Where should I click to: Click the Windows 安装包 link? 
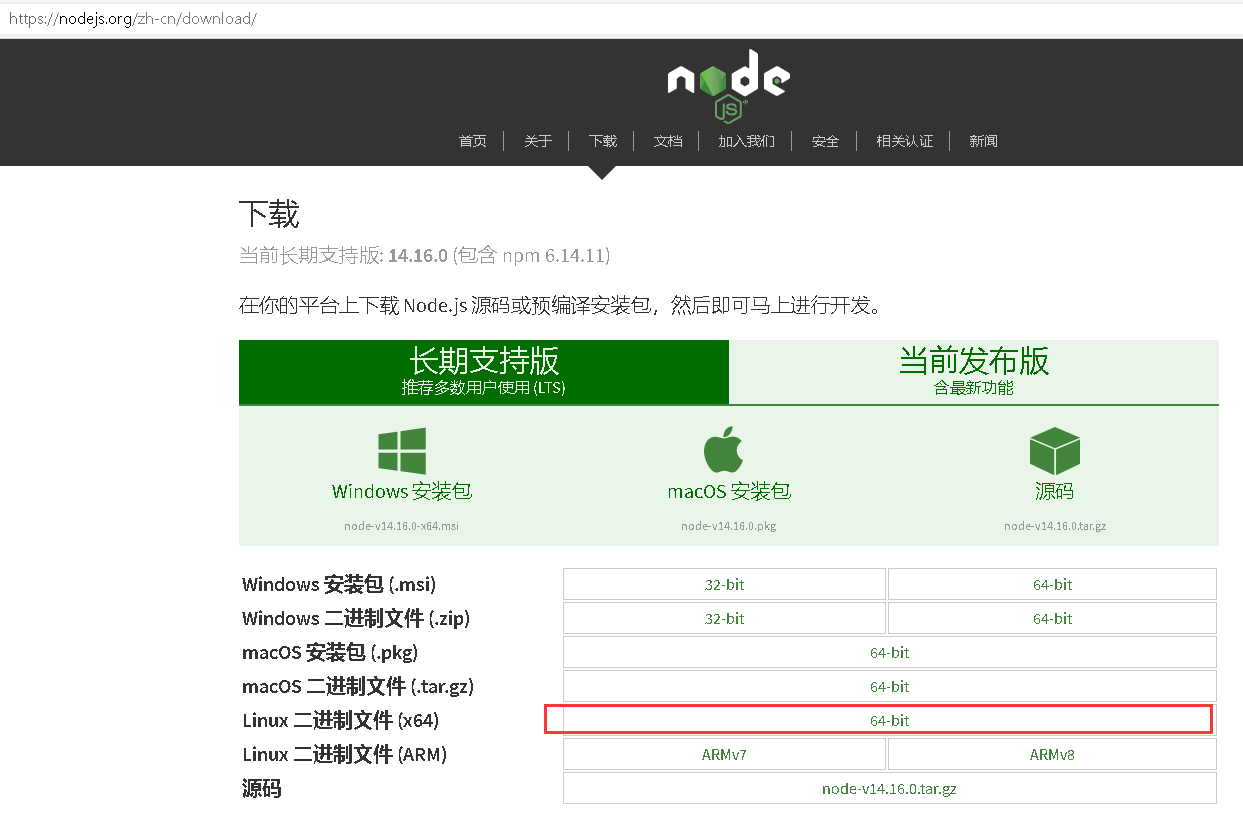(x=402, y=491)
